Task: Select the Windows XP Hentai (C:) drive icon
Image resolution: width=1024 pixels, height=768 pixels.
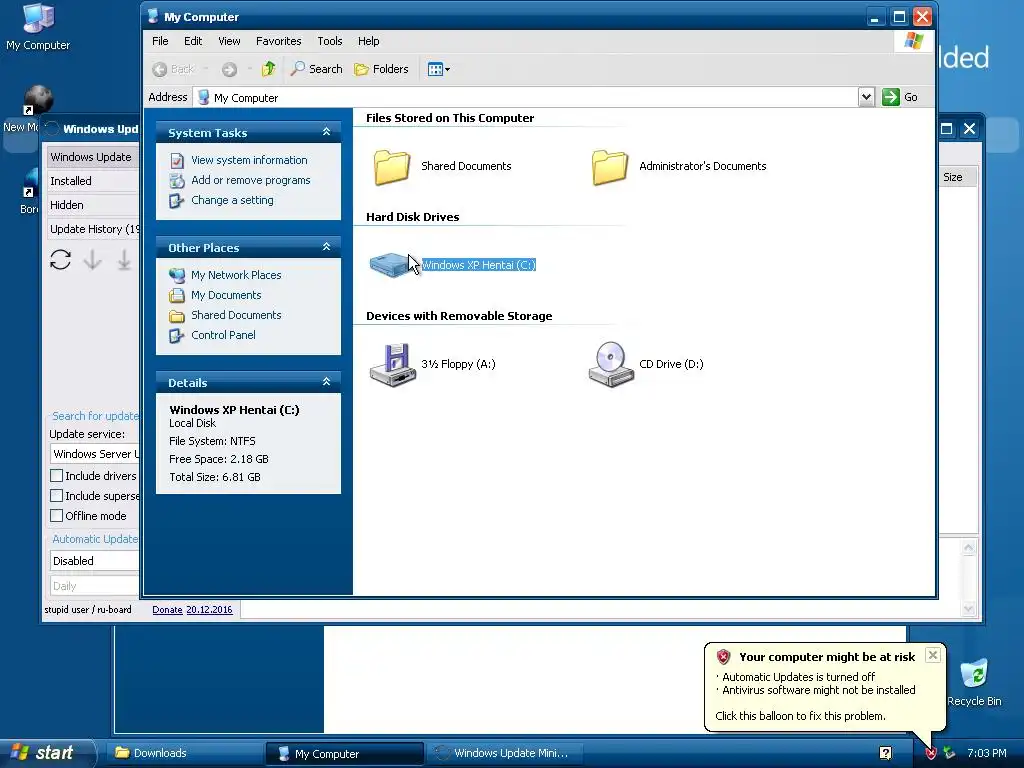Action: point(390,265)
